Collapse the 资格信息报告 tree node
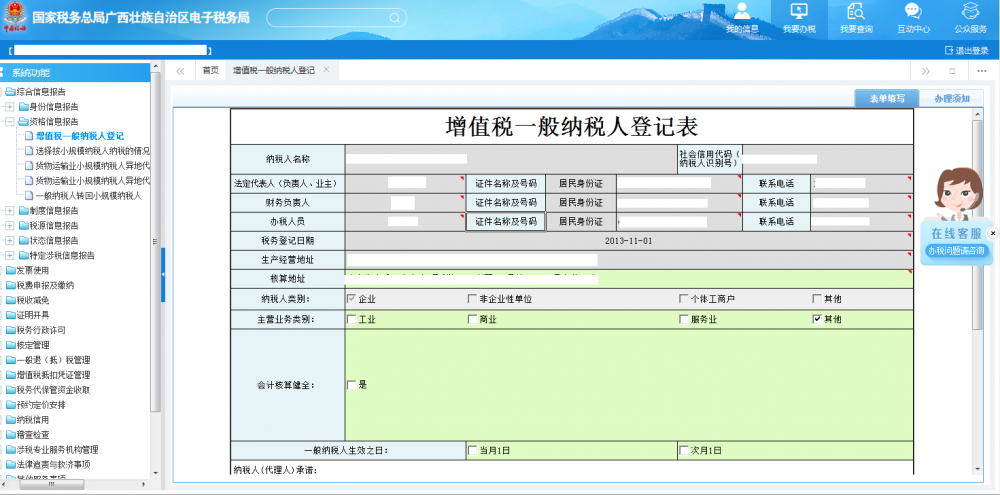 pyautogui.click(x=10, y=121)
